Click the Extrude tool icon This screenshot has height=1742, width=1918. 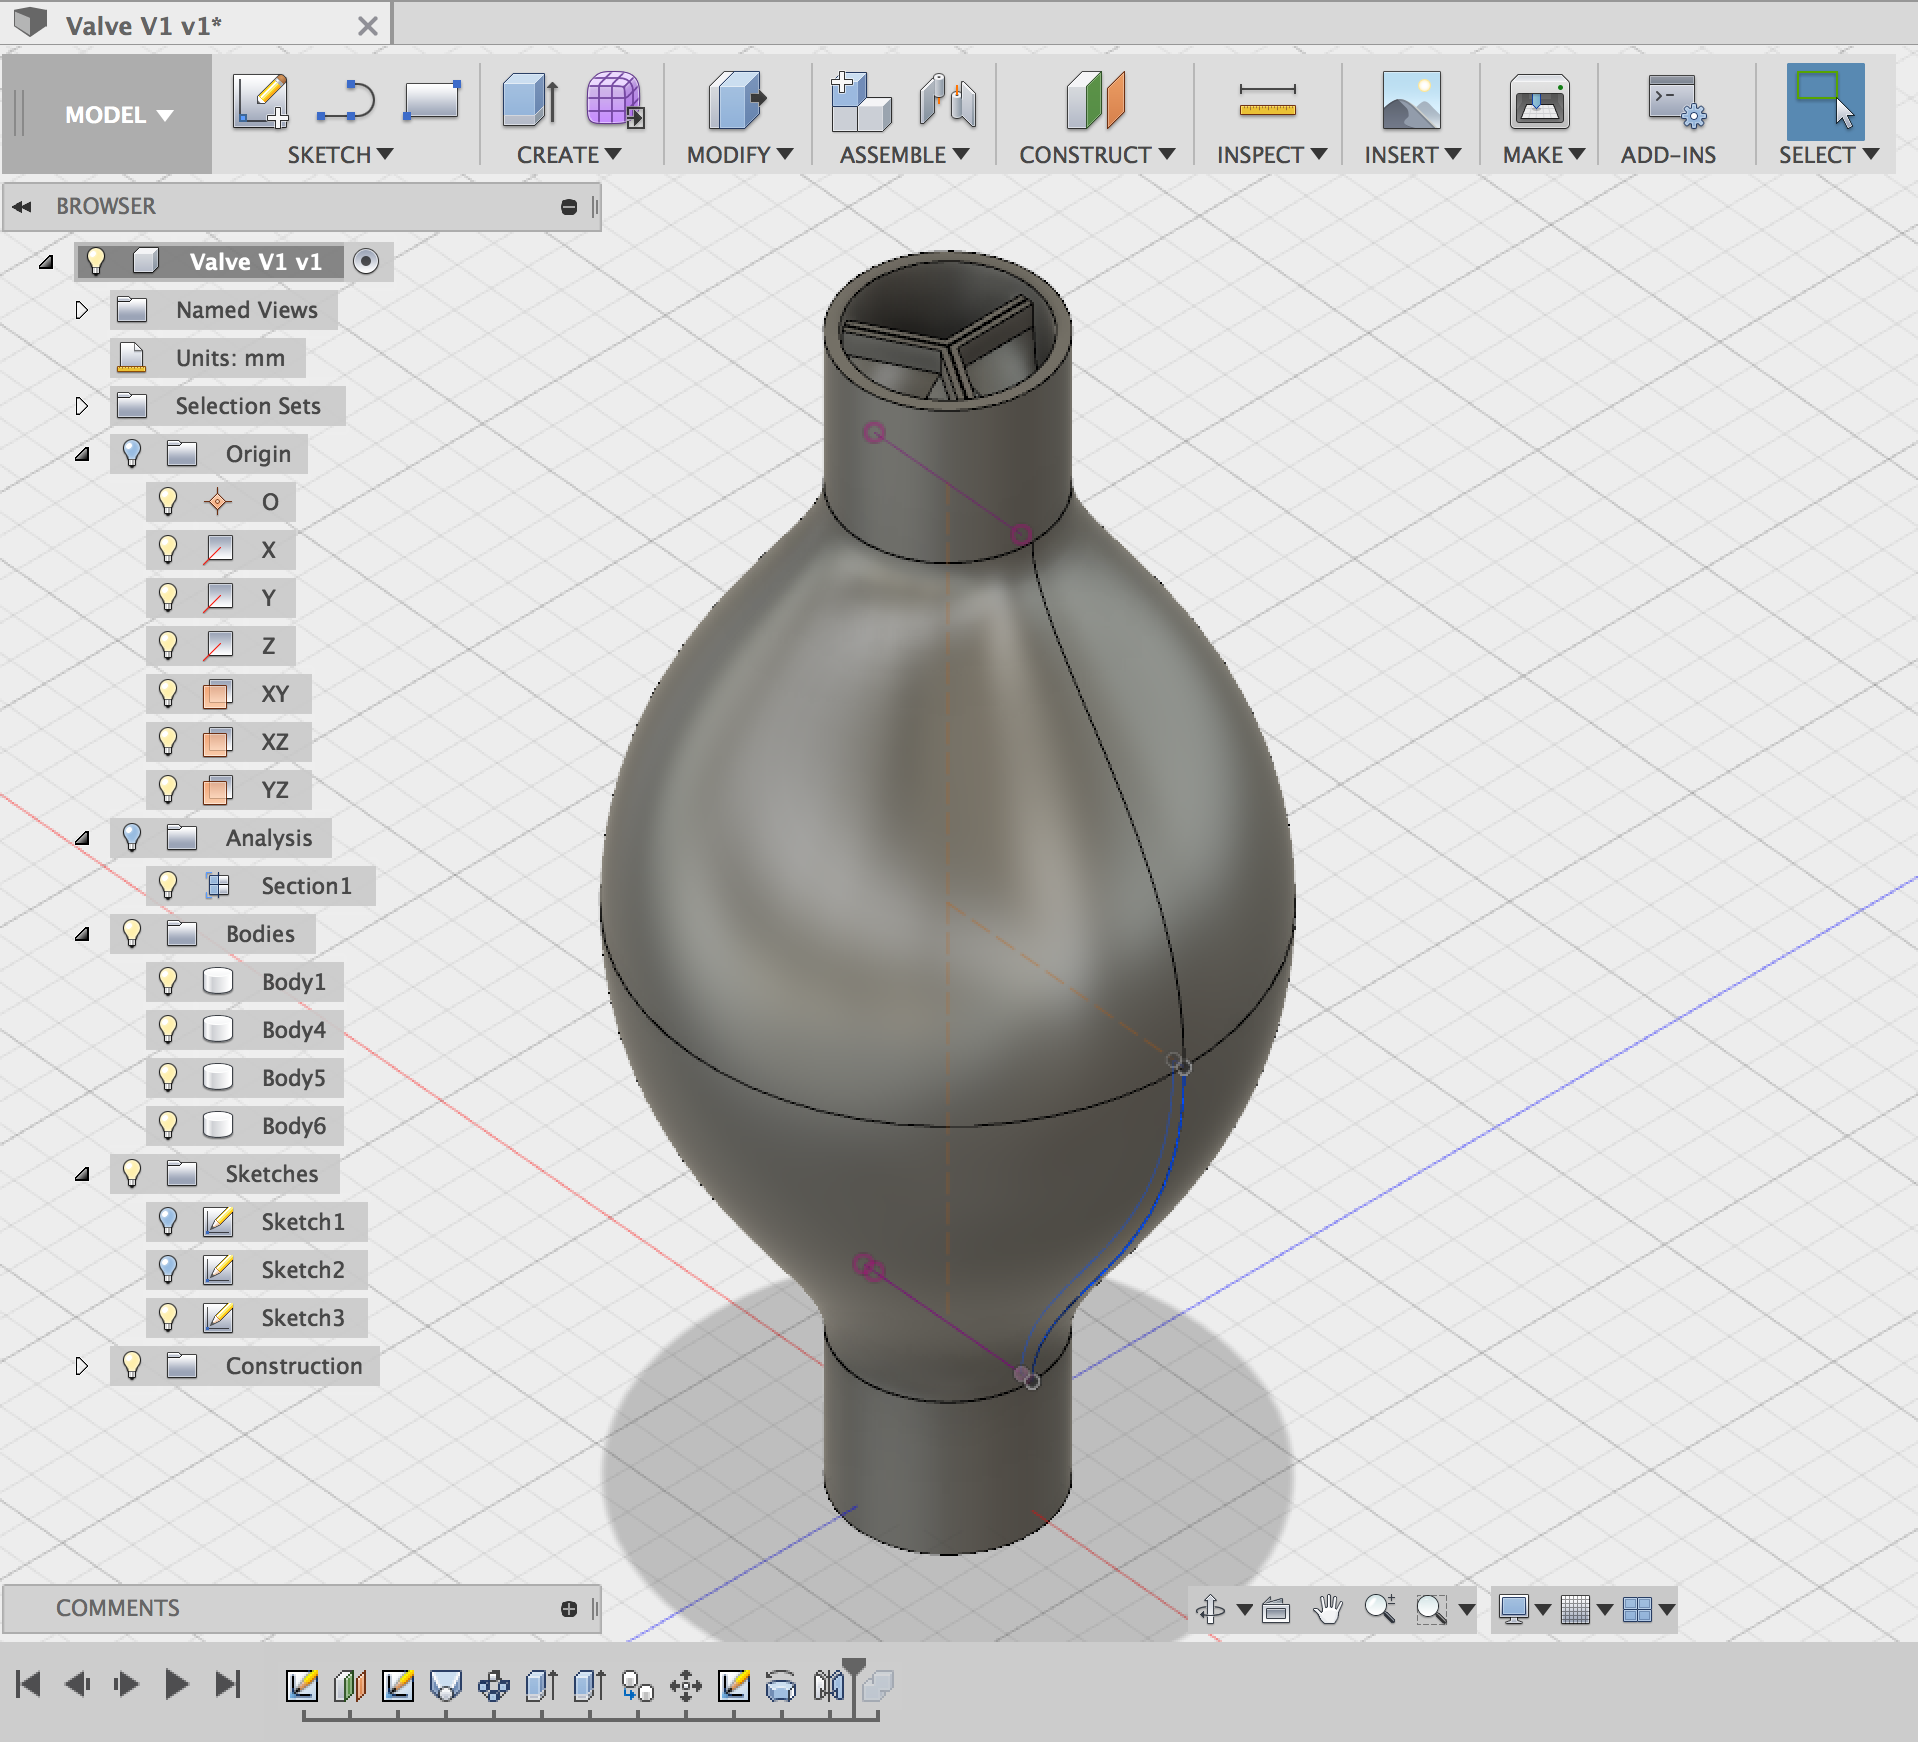529,101
